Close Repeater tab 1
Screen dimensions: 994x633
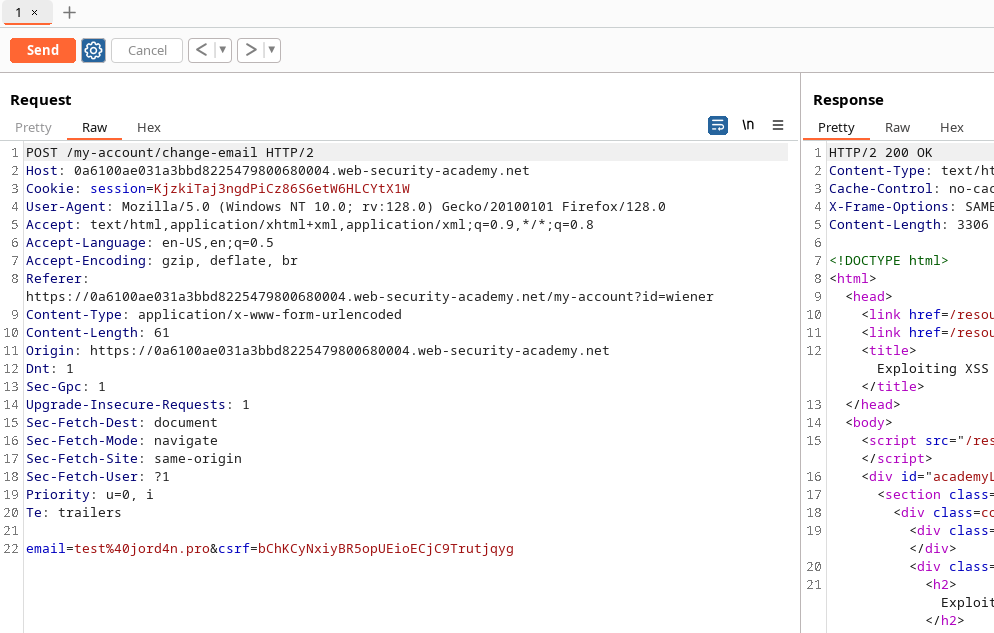click(35, 13)
